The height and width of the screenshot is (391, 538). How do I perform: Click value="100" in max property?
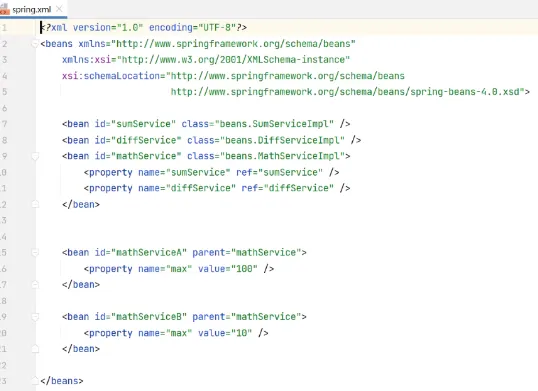coord(228,269)
